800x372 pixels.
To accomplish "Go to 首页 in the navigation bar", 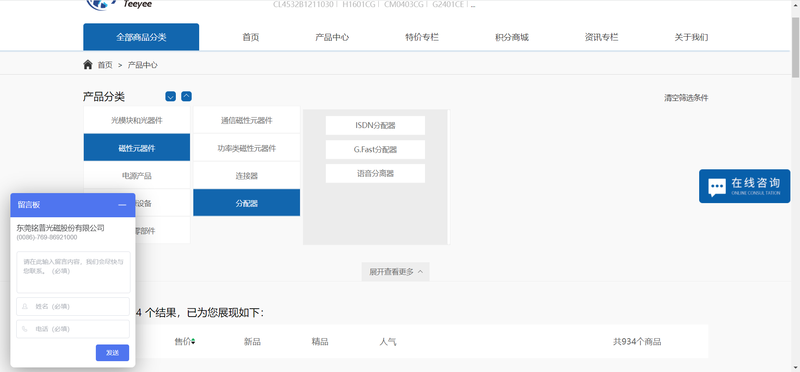I will click(251, 37).
